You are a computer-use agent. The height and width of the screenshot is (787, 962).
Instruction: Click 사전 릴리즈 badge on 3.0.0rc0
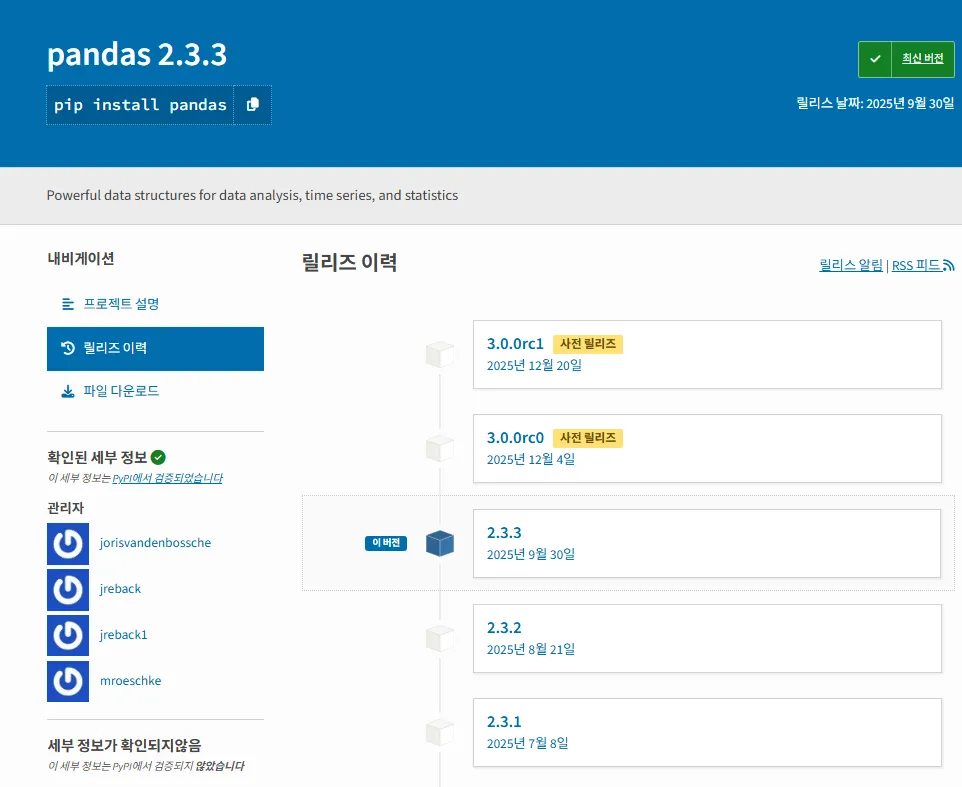[588, 438]
